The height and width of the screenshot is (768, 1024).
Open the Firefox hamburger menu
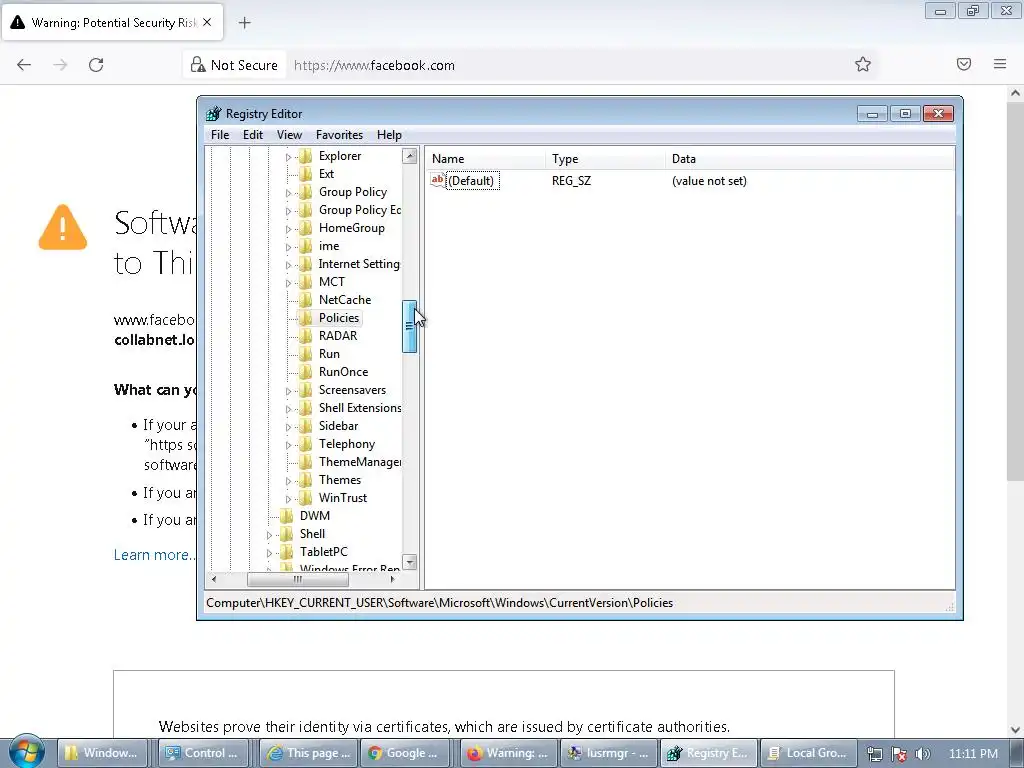pyautogui.click(x=1000, y=64)
